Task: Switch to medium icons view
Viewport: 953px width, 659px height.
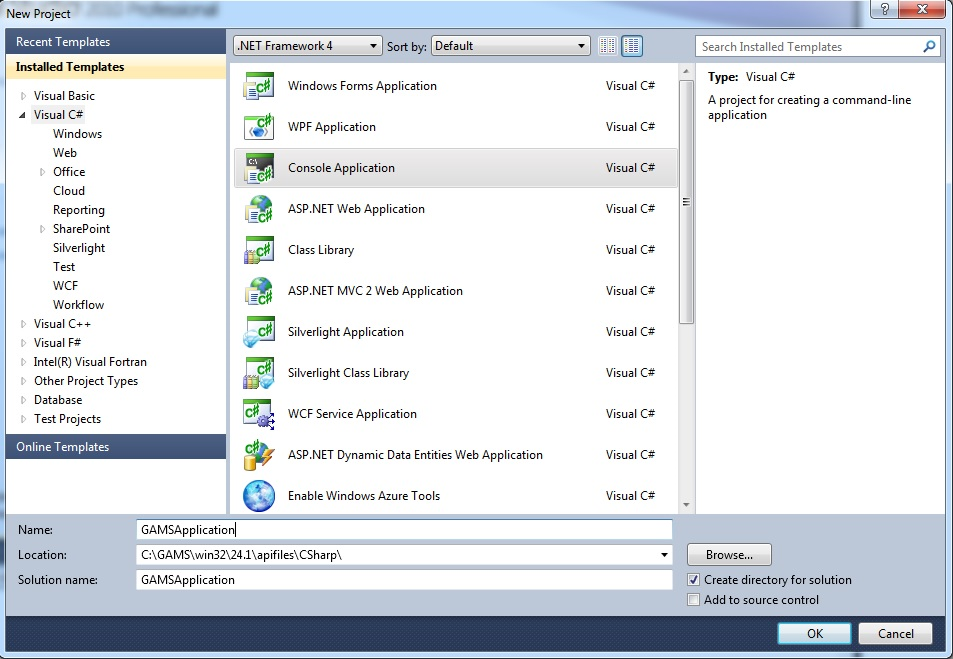Action: [x=632, y=46]
